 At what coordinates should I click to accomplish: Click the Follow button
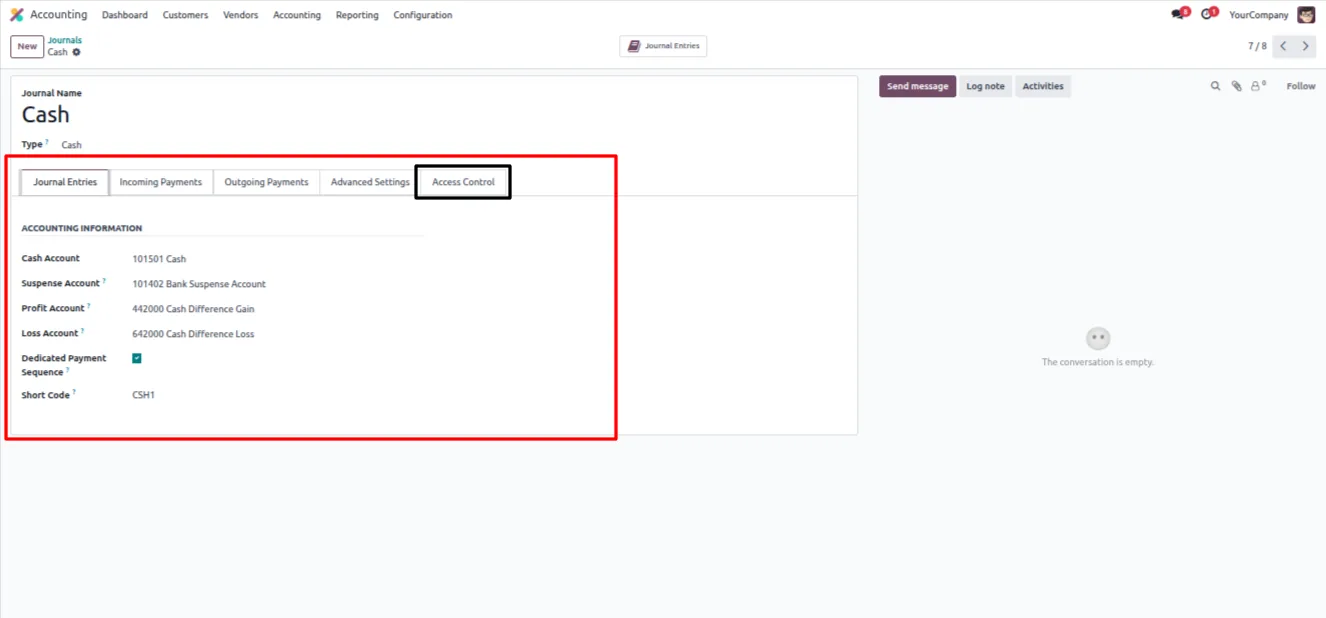pos(1301,86)
